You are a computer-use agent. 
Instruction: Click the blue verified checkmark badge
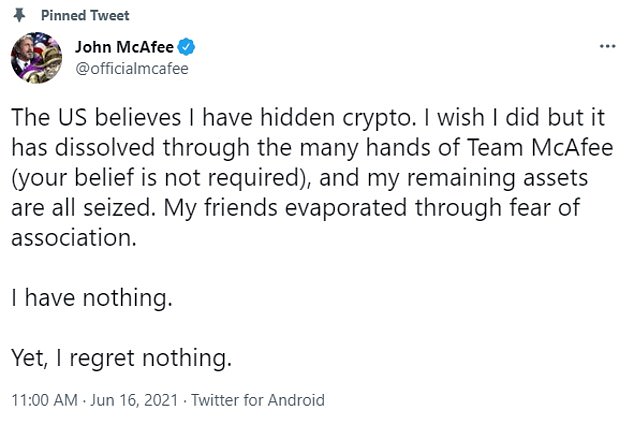click(x=186, y=47)
